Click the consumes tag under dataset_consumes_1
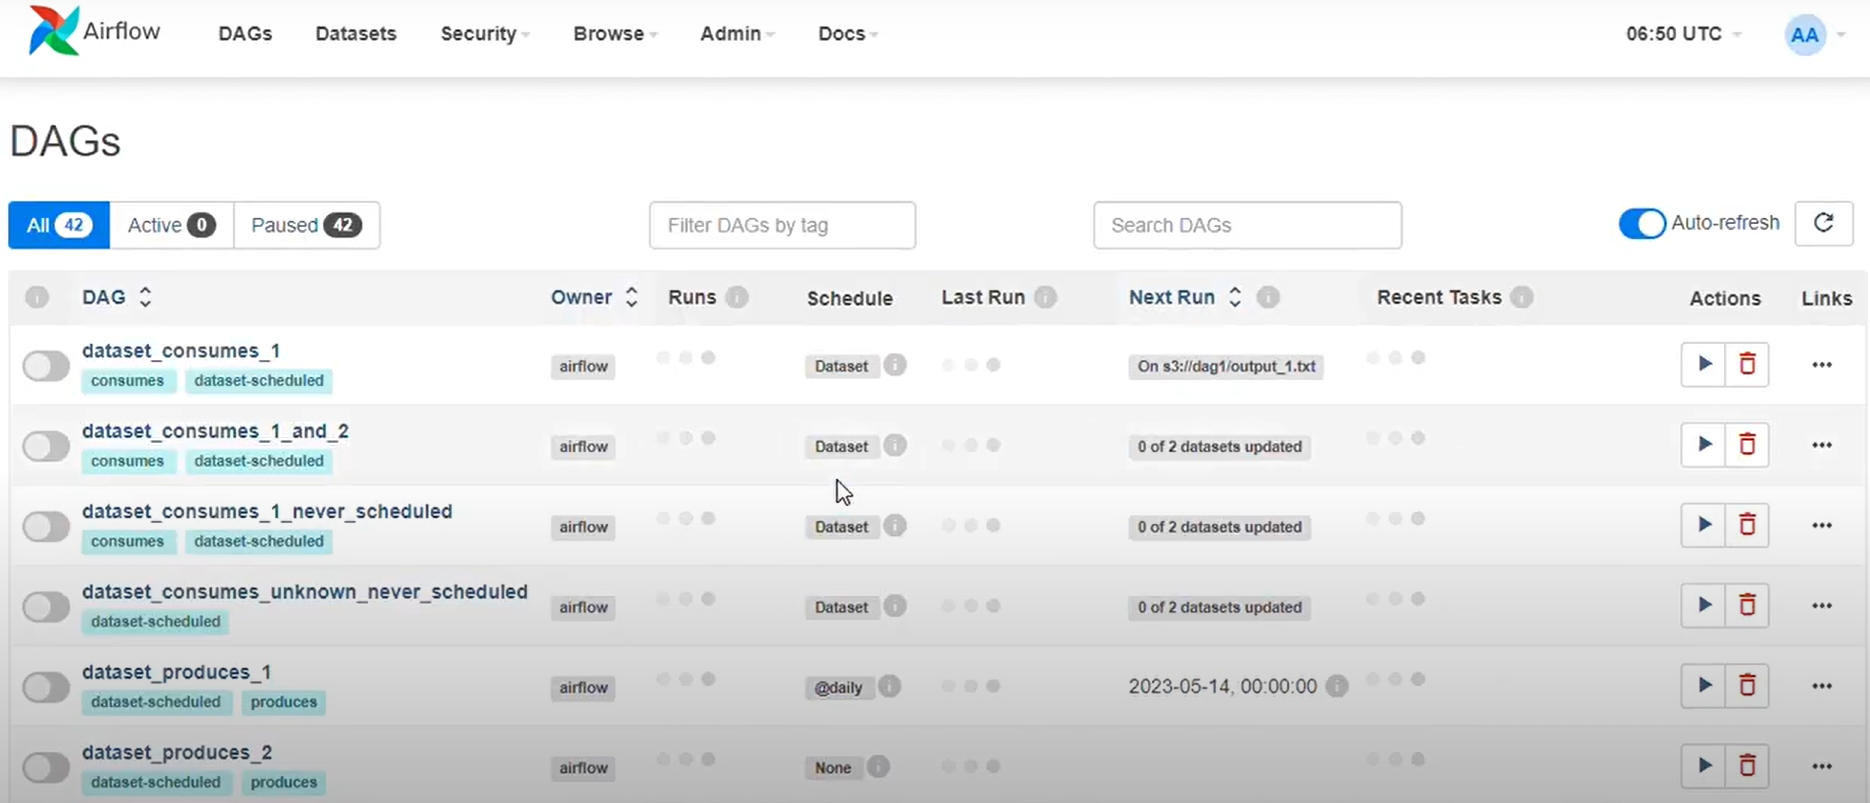 (x=127, y=381)
